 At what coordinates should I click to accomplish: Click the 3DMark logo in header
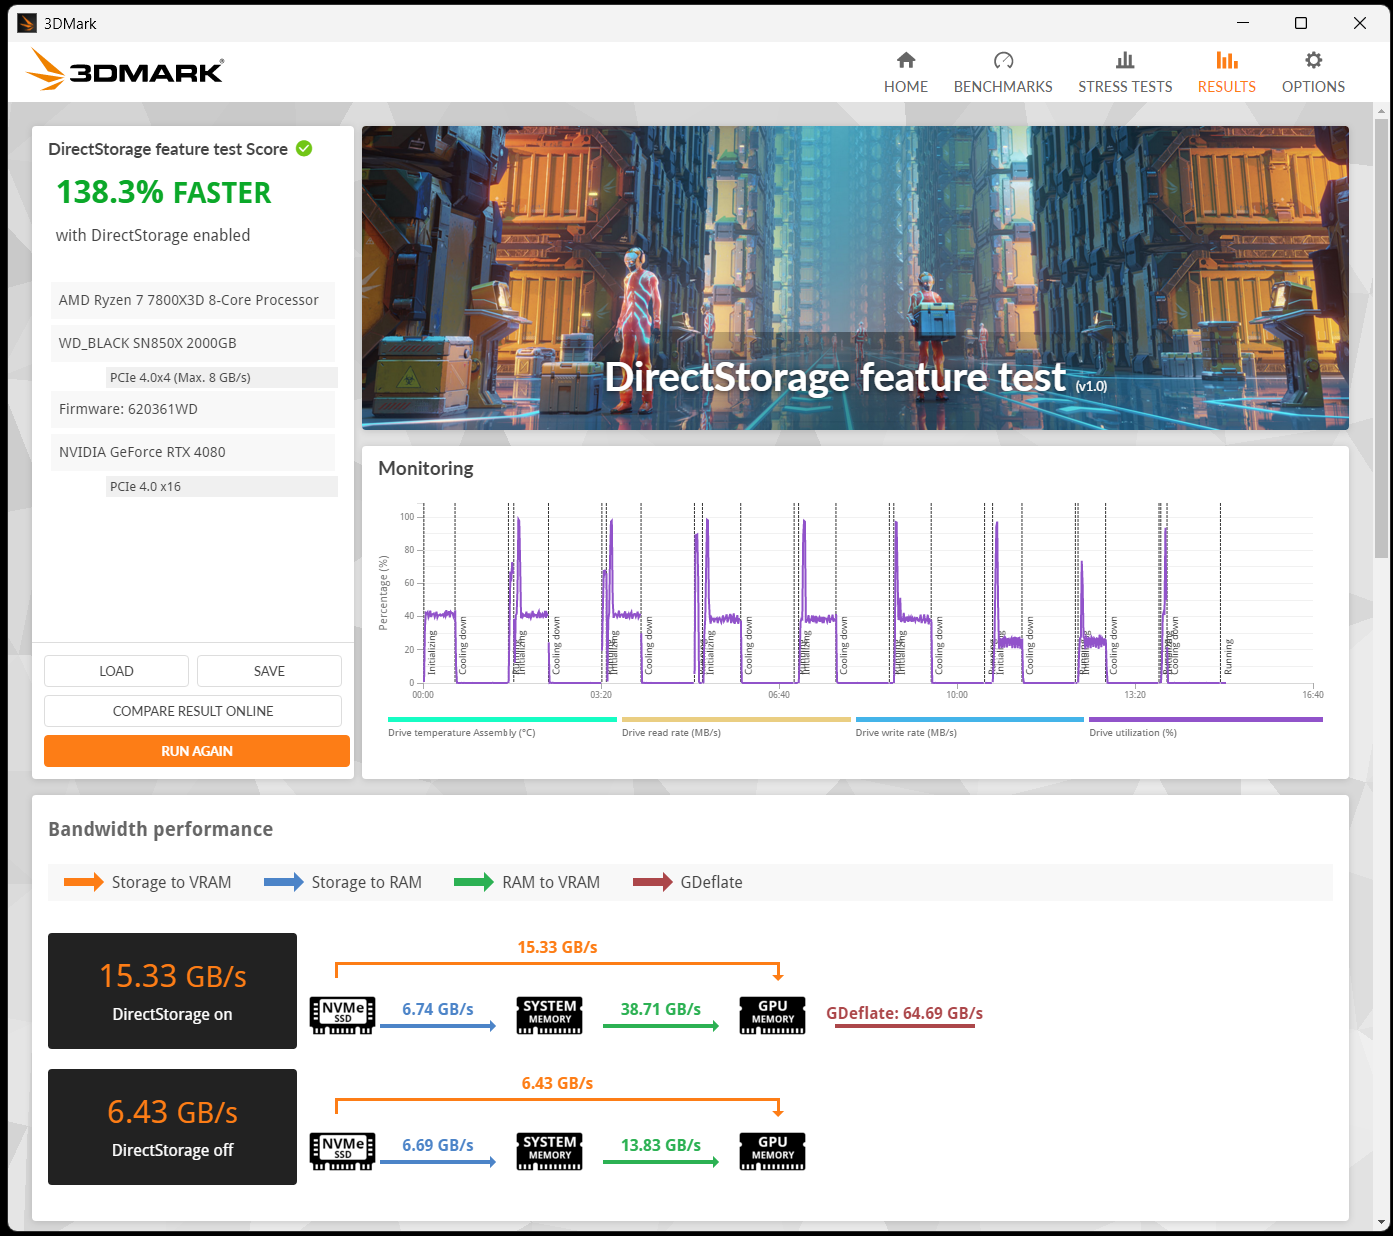click(x=124, y=70)
